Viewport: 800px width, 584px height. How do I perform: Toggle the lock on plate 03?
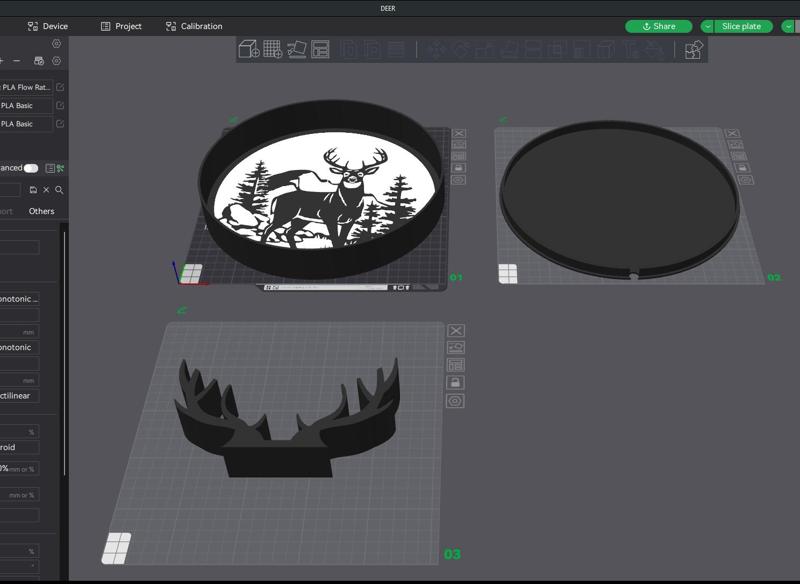[456, 383]
